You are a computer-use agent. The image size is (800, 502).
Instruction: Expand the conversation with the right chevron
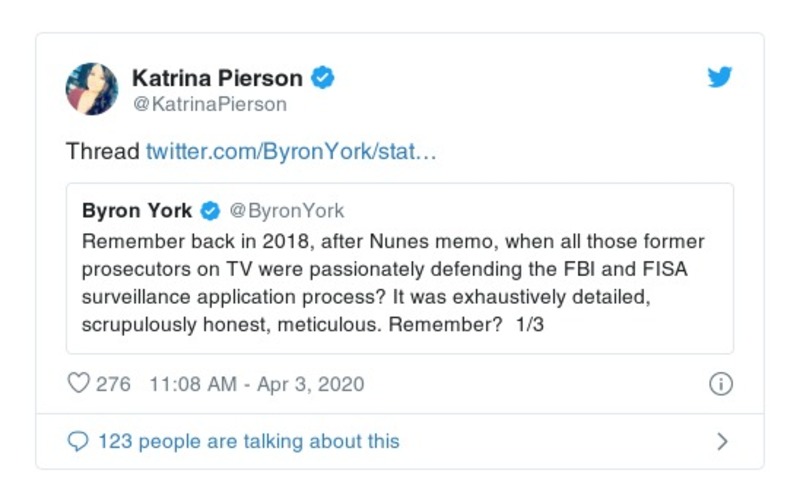point(722,441)
